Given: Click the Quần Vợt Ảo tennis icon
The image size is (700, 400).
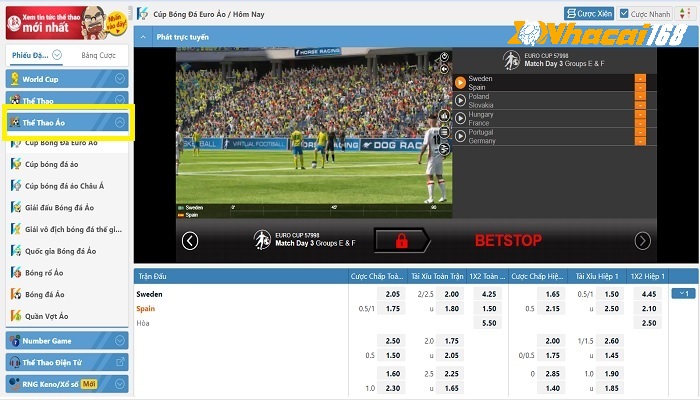Looking at the screenshot, I should 16,316.
